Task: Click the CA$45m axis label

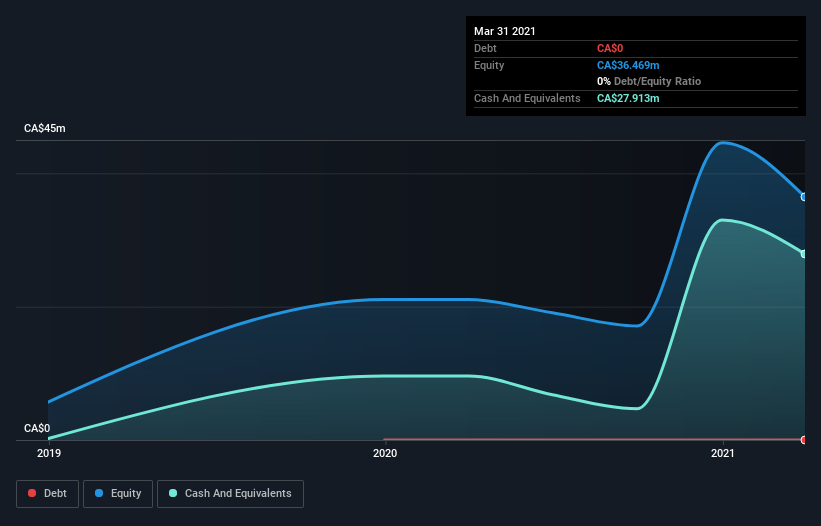Action: (45, 128)
